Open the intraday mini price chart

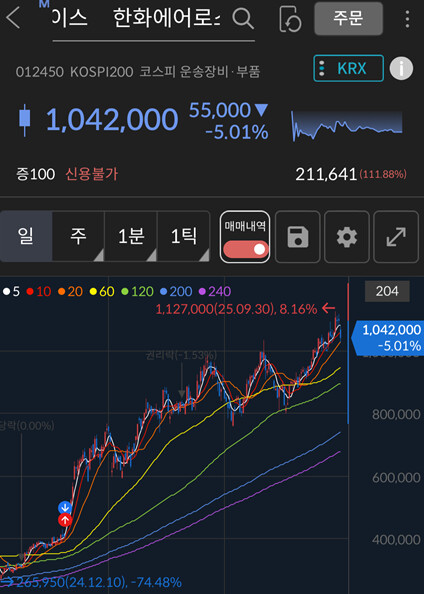click(347, 126)
